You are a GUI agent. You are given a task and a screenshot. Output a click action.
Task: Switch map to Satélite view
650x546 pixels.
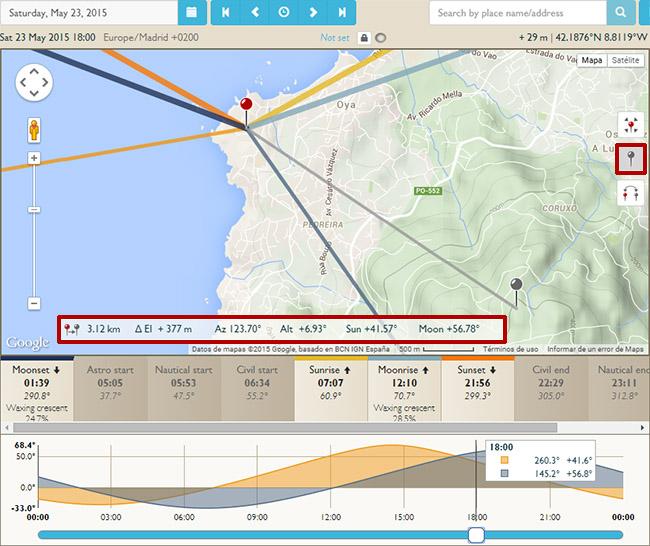625,60
